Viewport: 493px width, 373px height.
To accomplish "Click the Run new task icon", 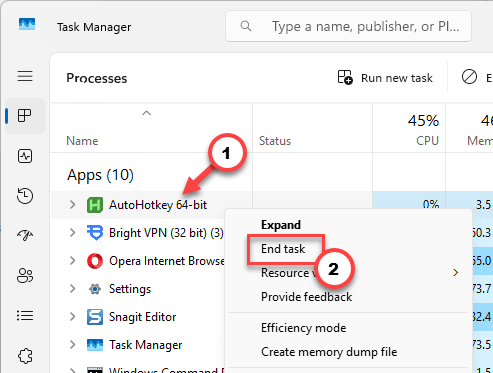I will (345, 77).
